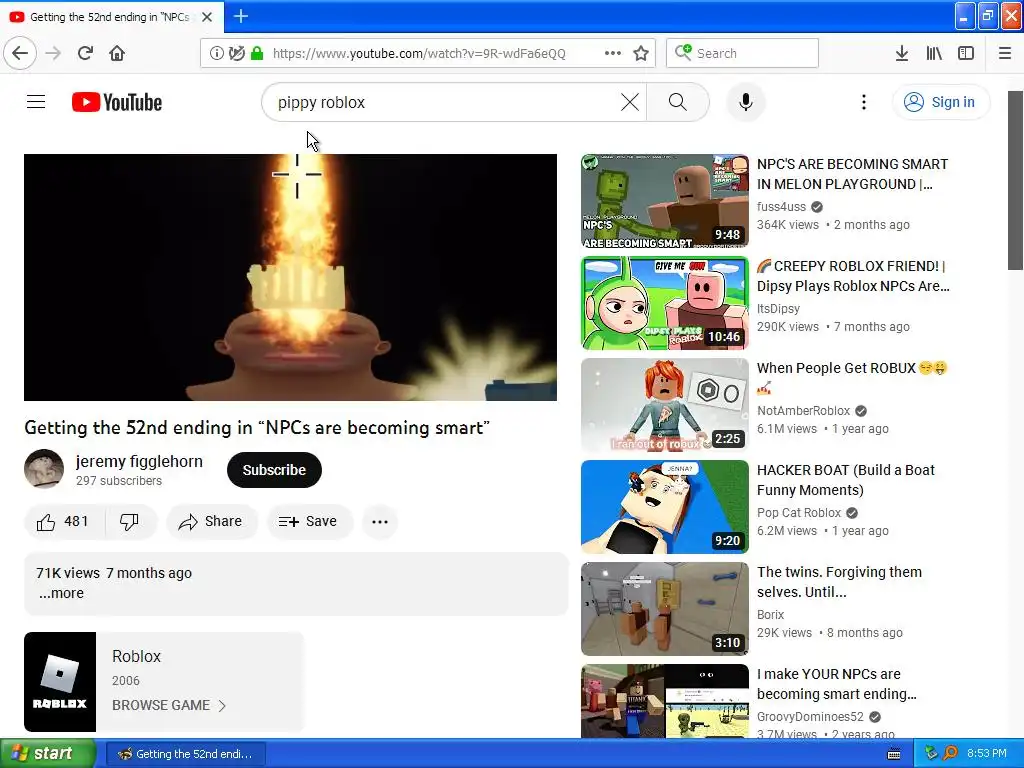Open 'I make YOUR NPCs are becoming smart' title
This screenshot has height=768, width=1024.
tap(837, 684)
